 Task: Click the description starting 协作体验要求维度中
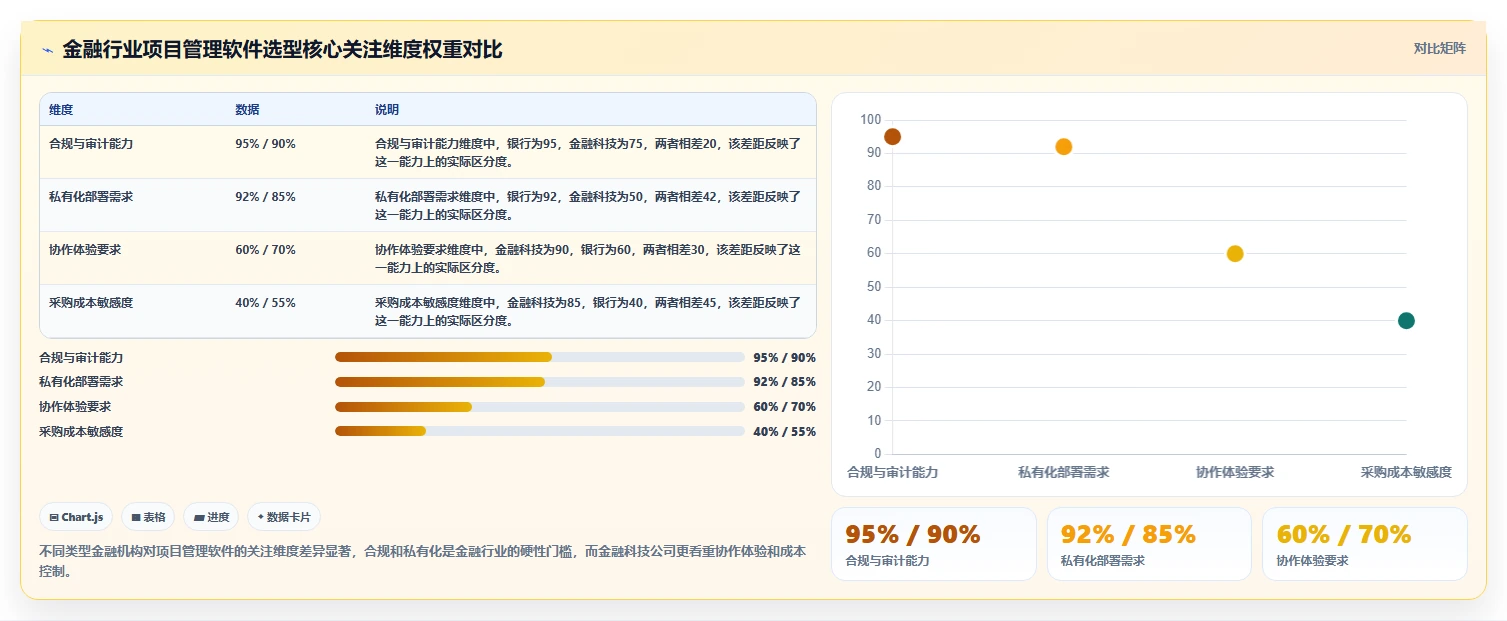pos(588,258)
